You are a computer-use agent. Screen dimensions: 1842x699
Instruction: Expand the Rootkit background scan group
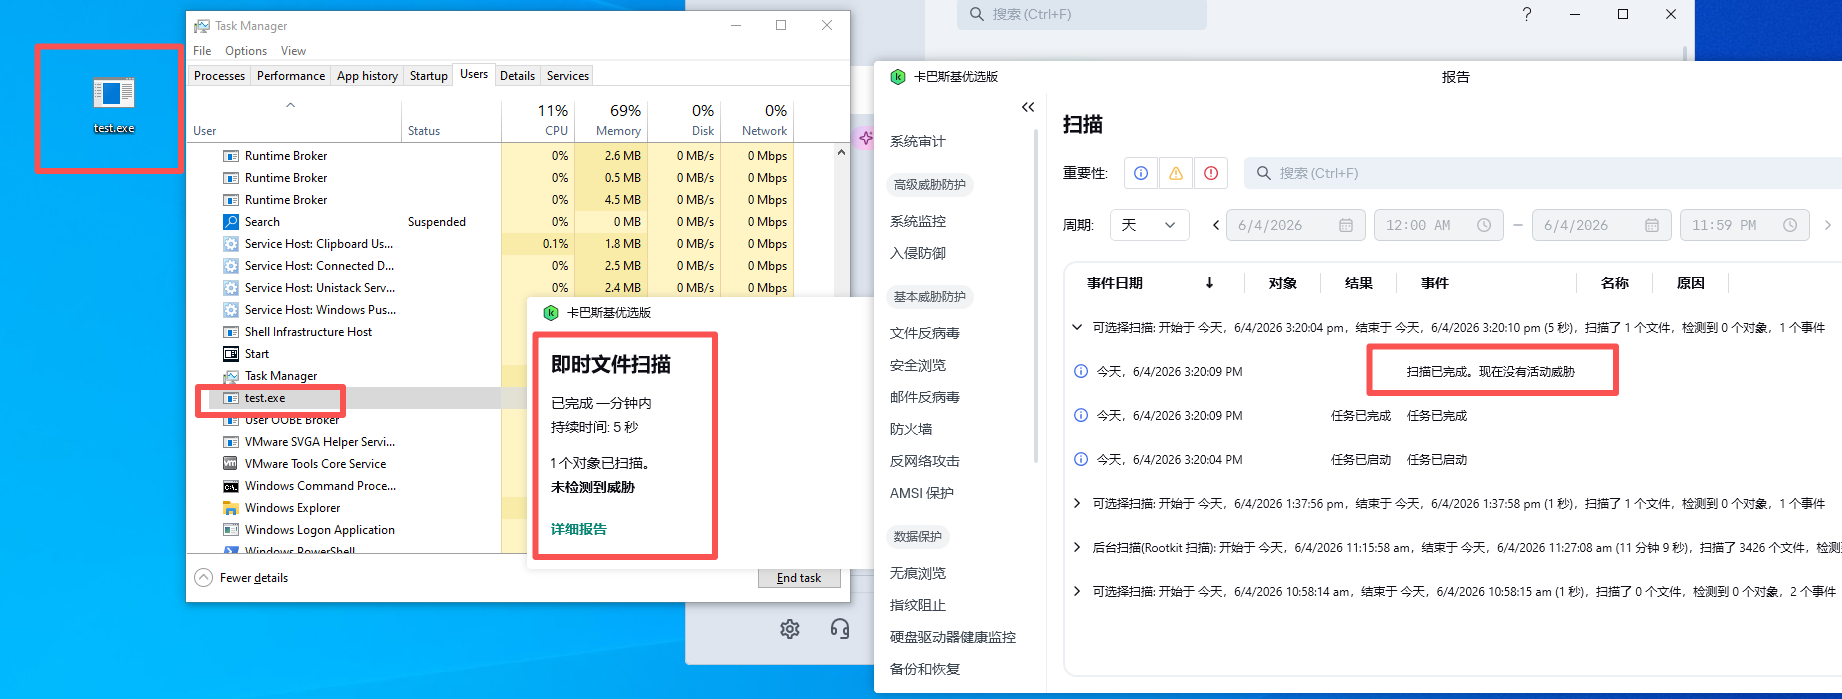coord(1077,547)
